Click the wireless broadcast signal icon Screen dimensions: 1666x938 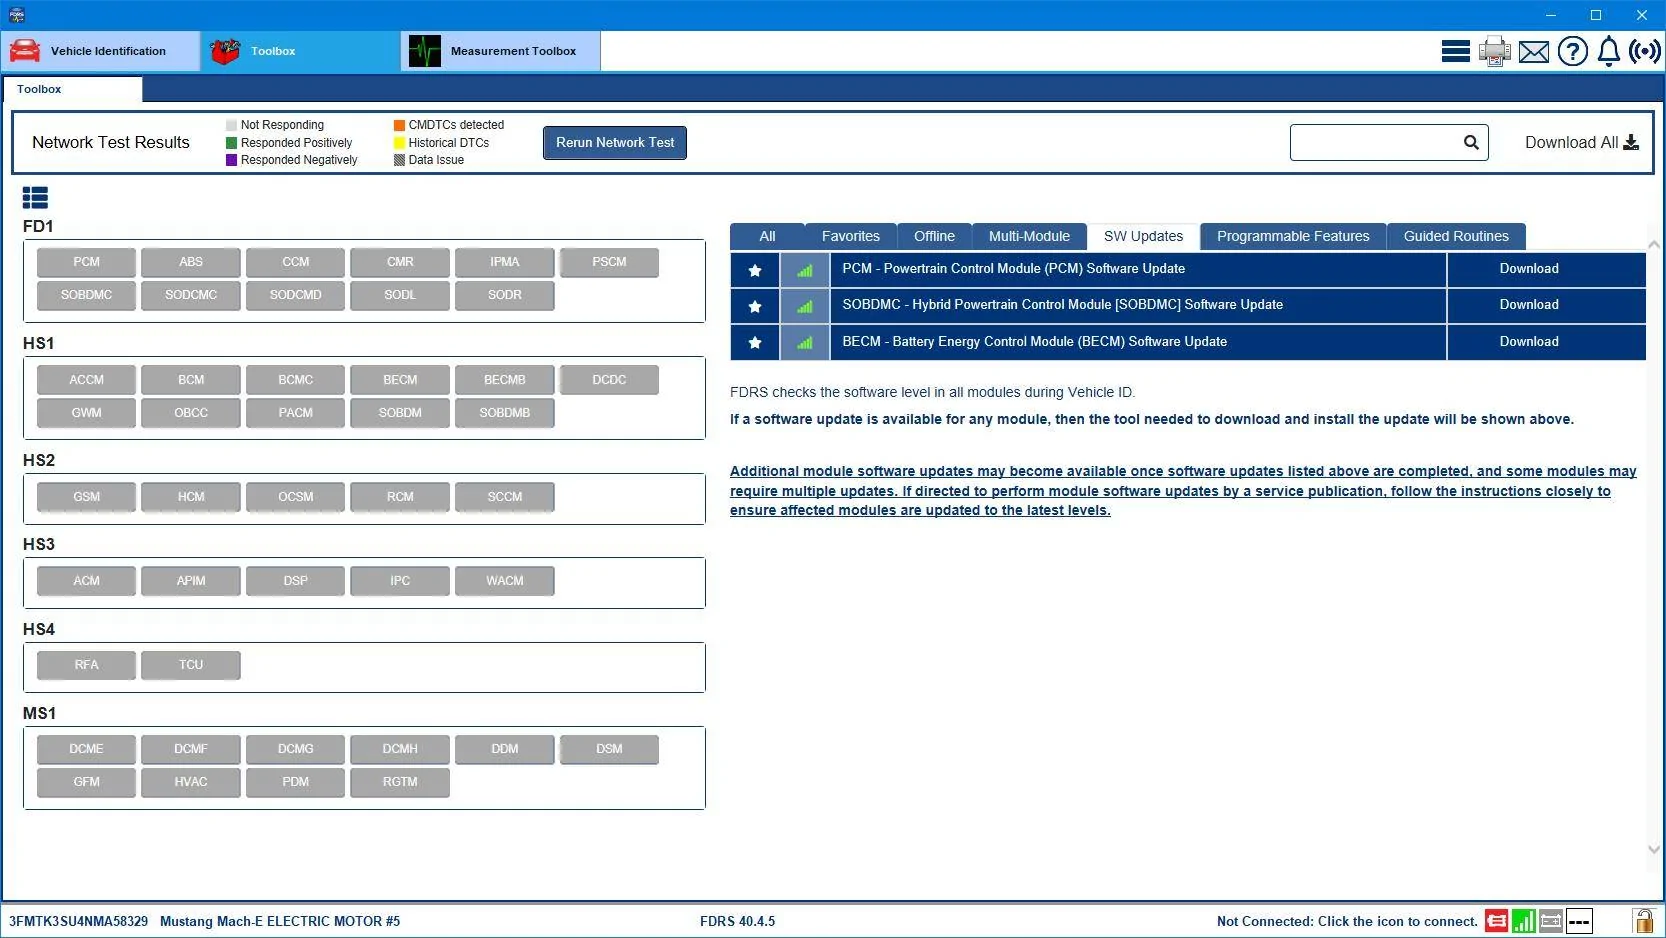tap(1645, 51)
